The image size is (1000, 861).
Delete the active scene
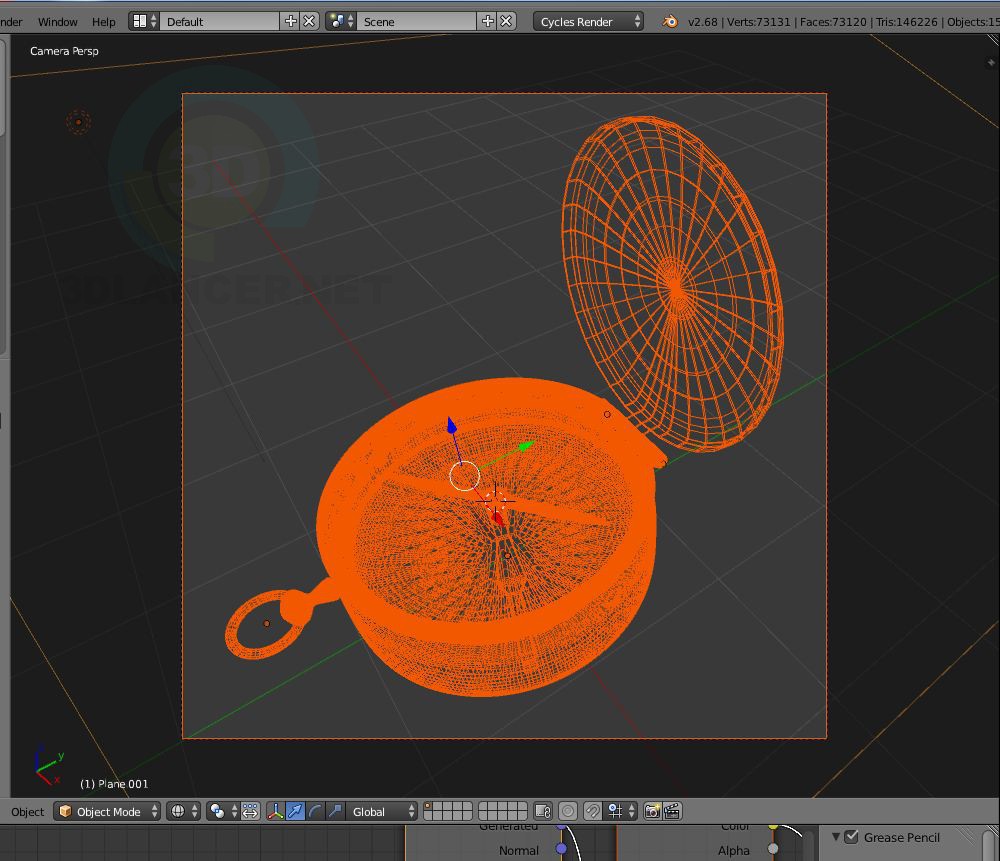(x=506, y=21)
